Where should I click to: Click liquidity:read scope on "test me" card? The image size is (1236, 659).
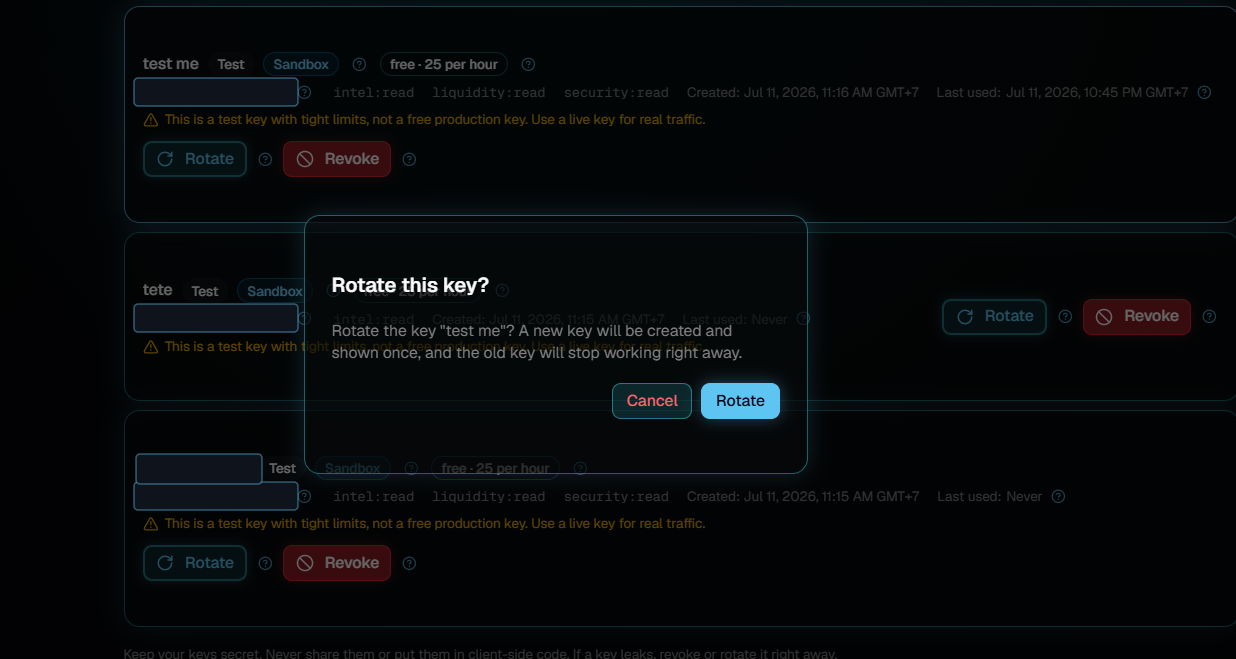(x=489, y=92)
